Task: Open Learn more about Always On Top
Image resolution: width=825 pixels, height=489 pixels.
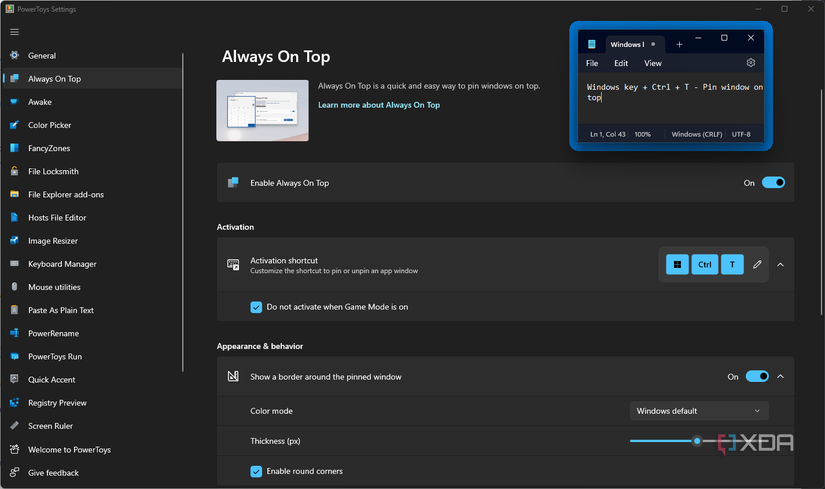Action: 379,105
